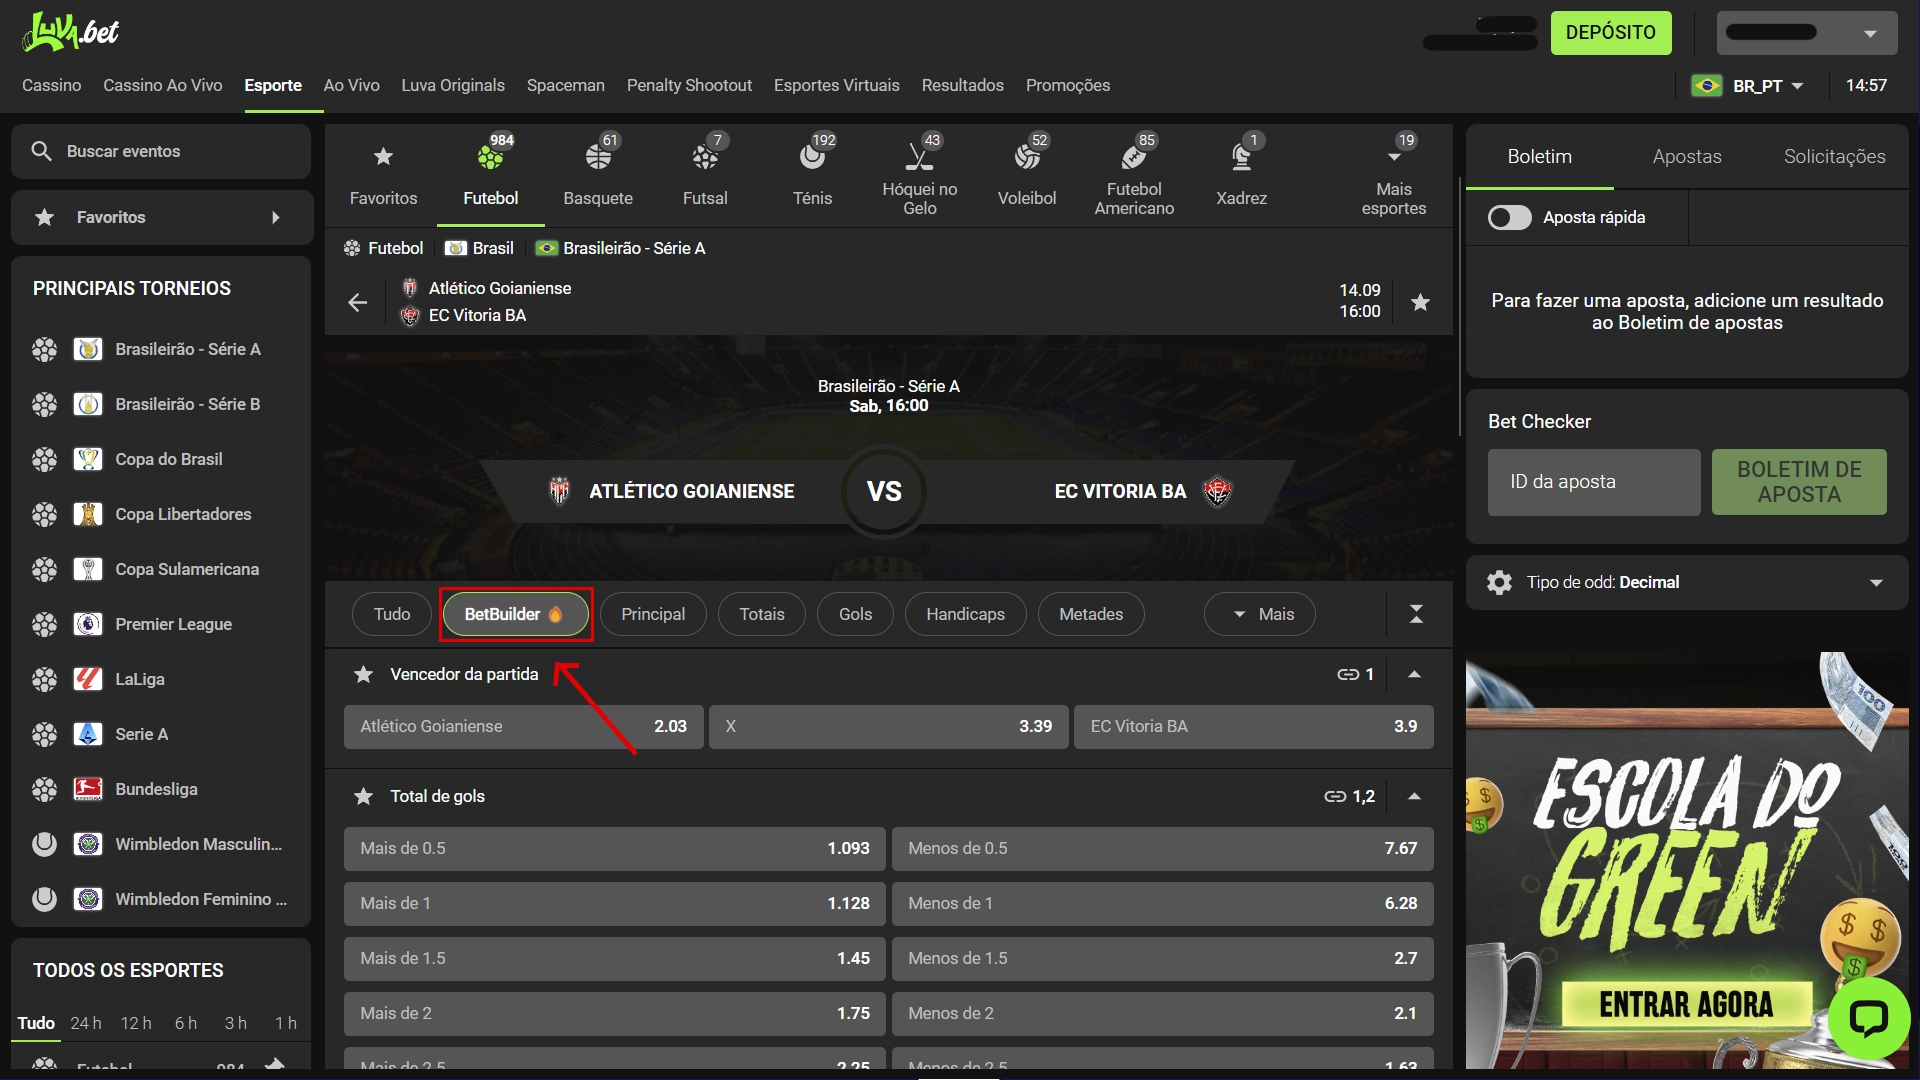Select the Xadrez sport icon
The width and height of the screenshot is (1920, 1080).
(x=1241, y=170)
